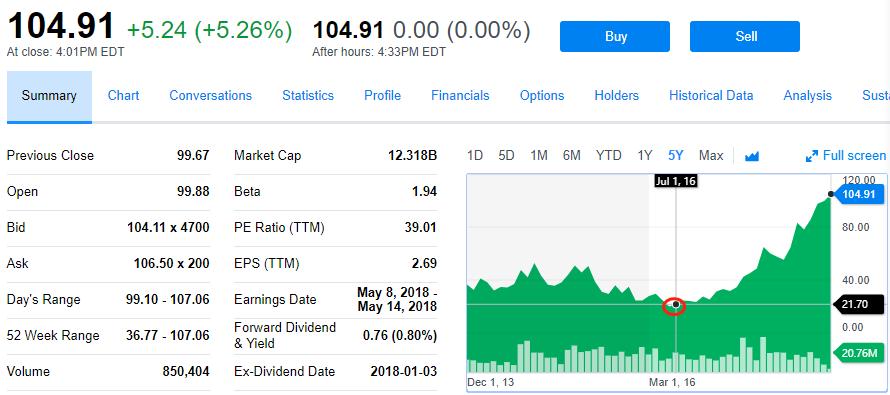Open the Chart tab

click(123, 96)
